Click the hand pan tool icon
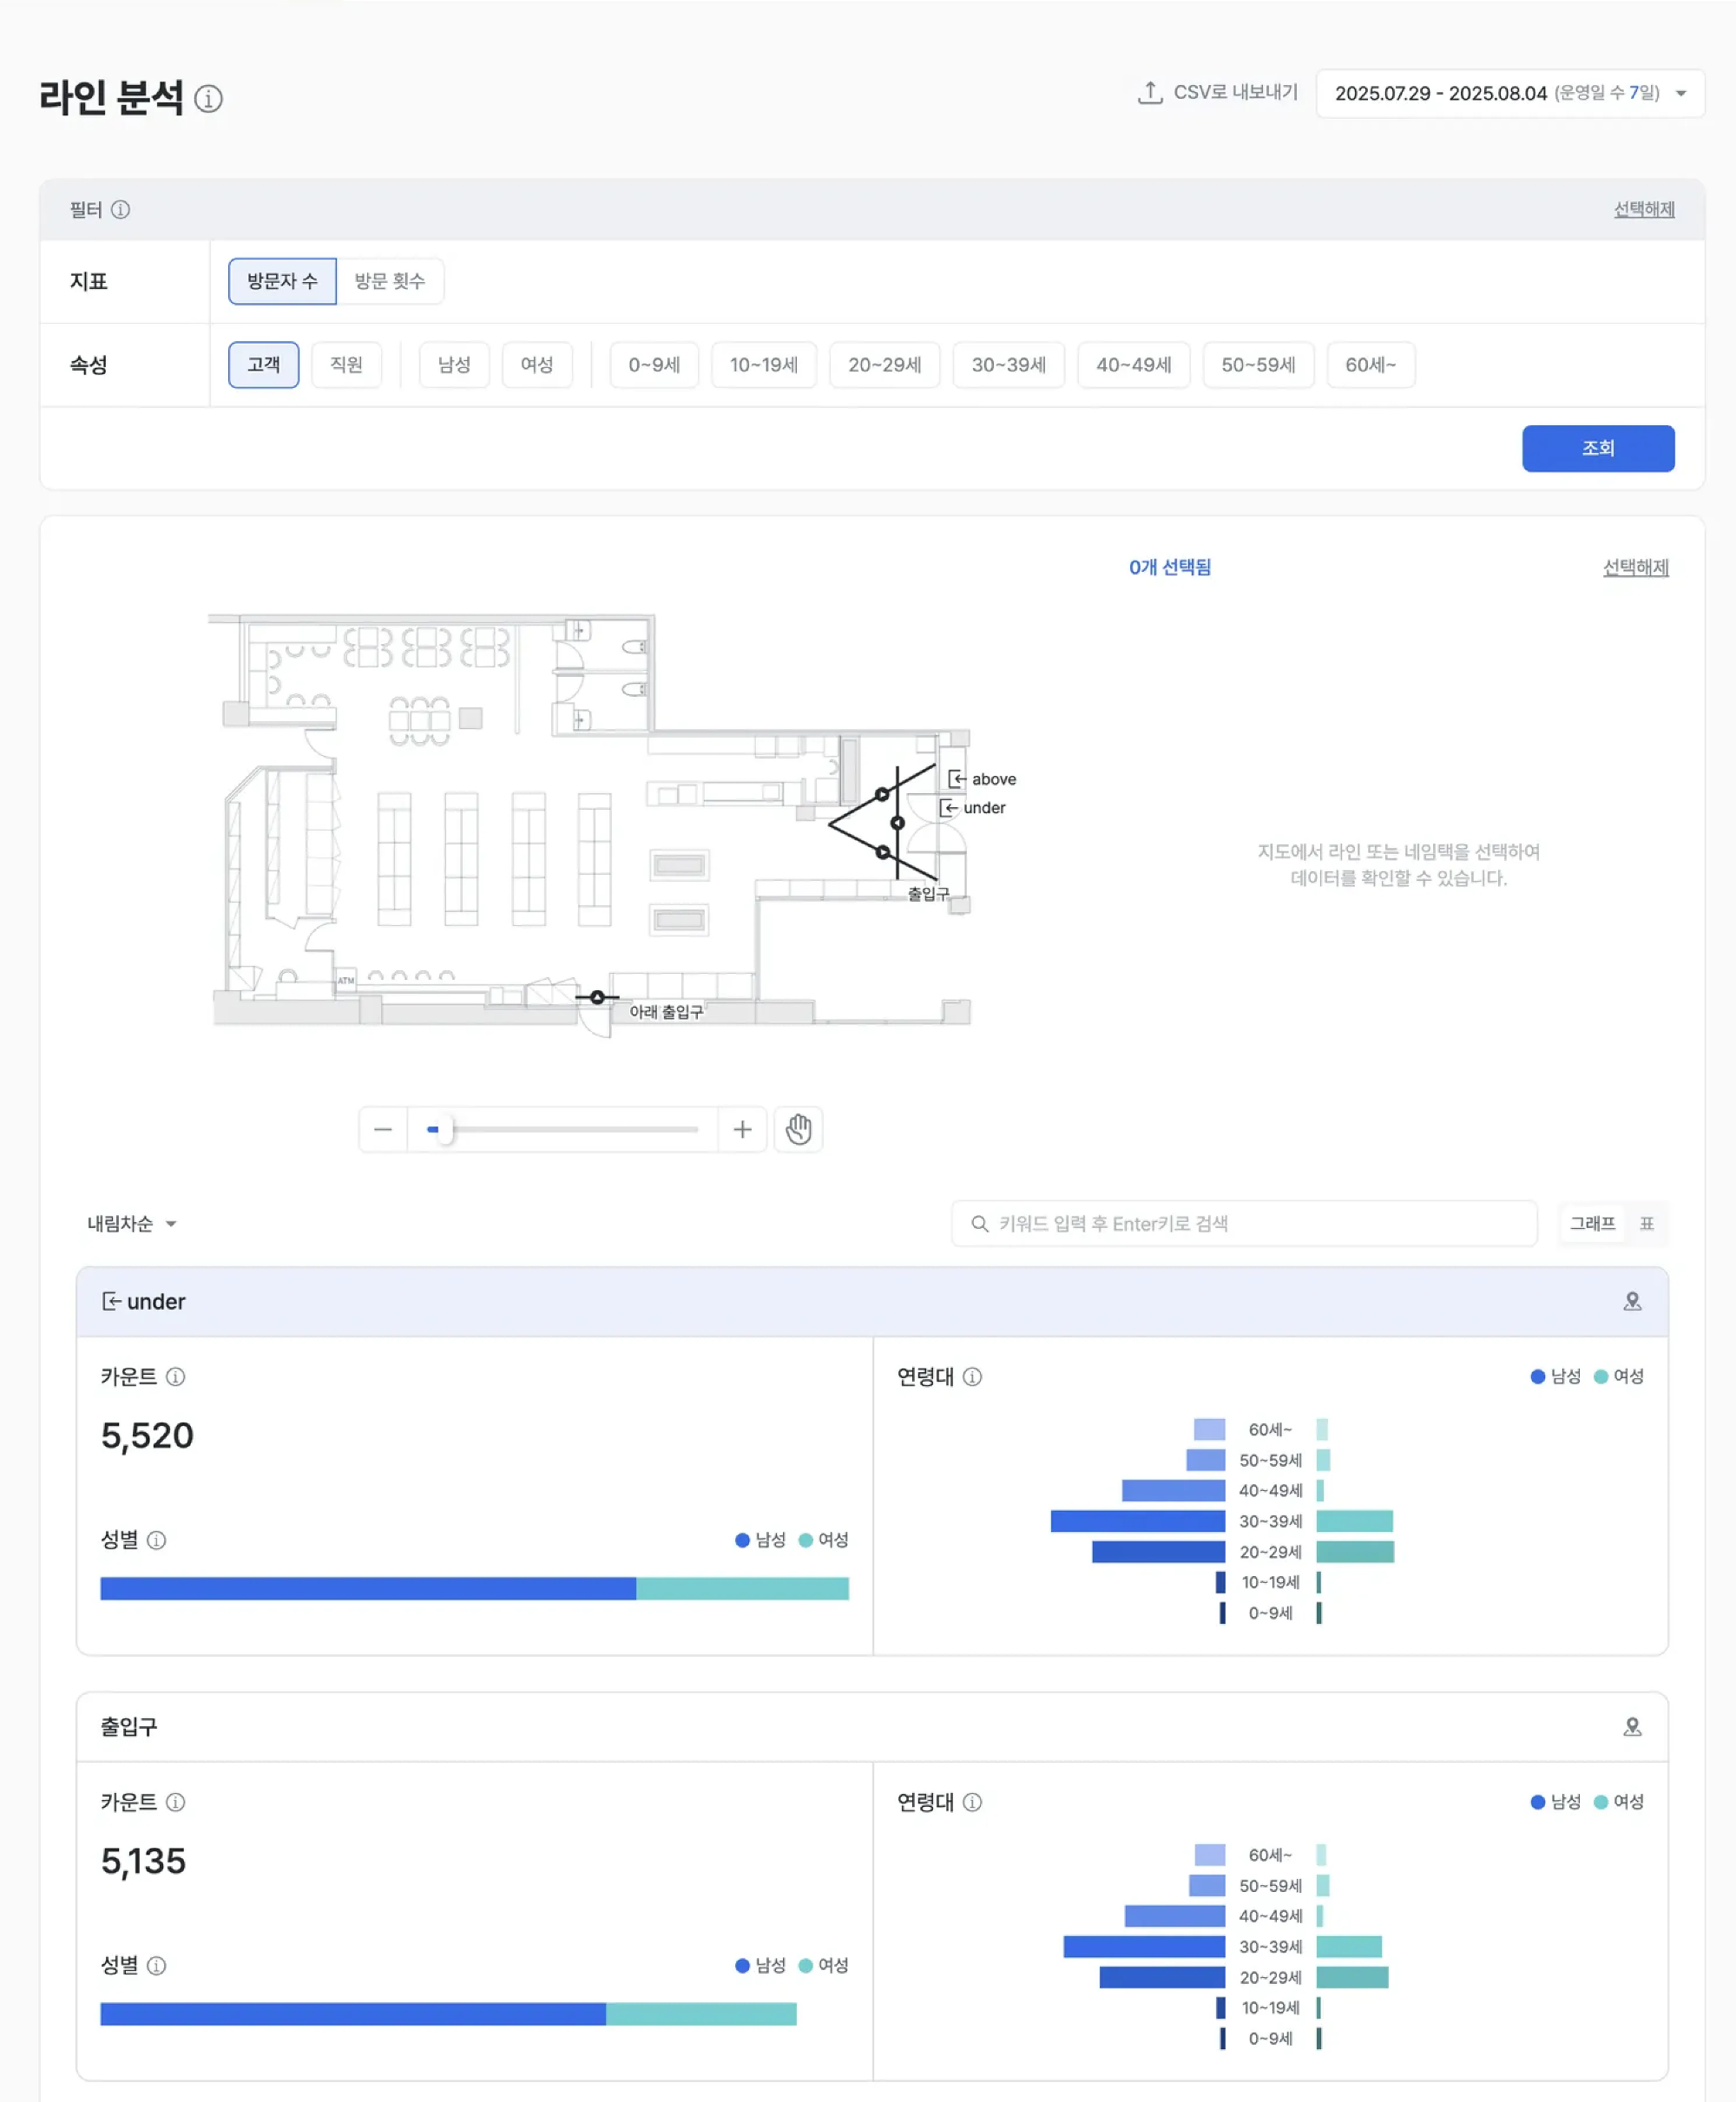Image resolution: width=1736 pixels, height=2102 pixels. pyautogui.click(x=798, y=1130)
